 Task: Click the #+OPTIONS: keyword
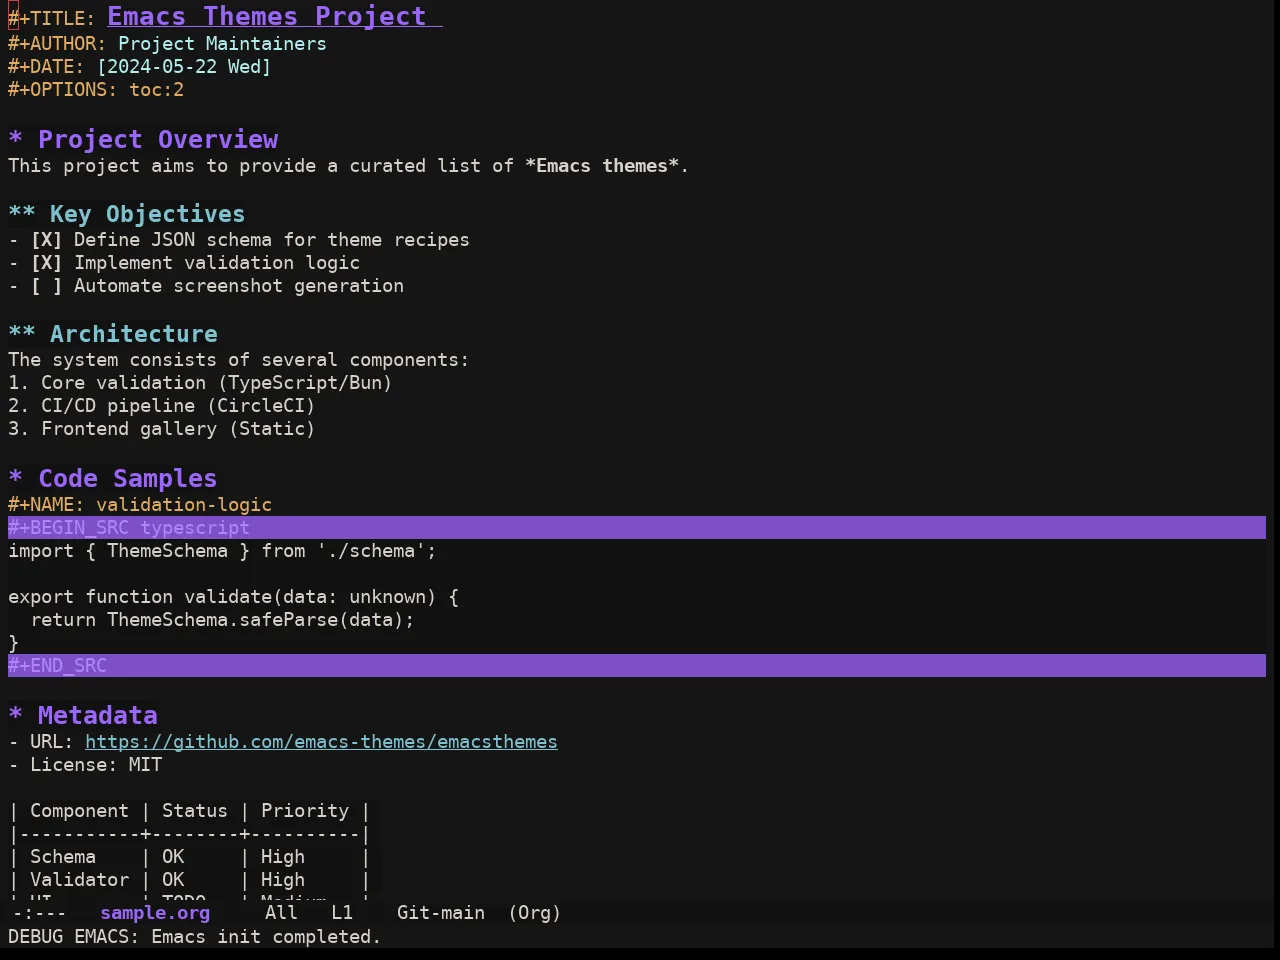click(x=63, y=90)
